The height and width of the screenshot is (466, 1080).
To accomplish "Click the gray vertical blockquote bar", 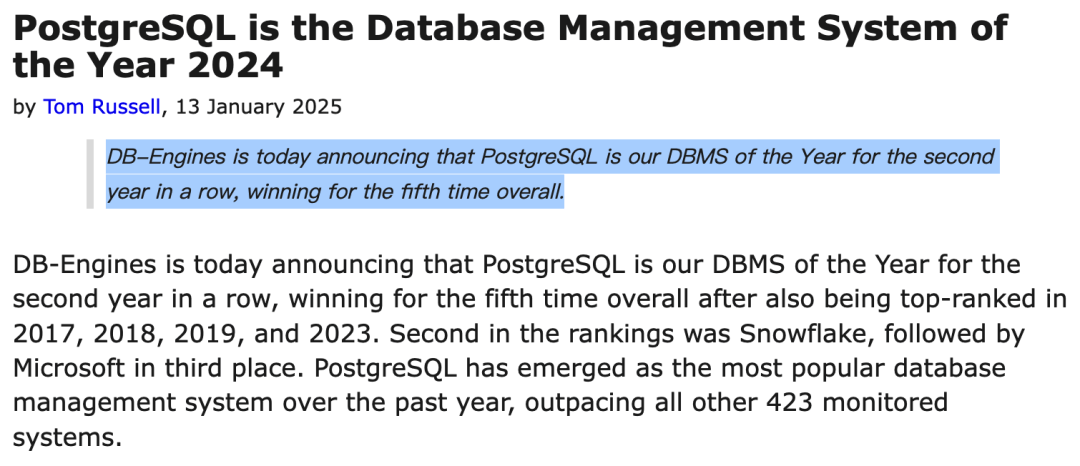I will pos(90,174).
